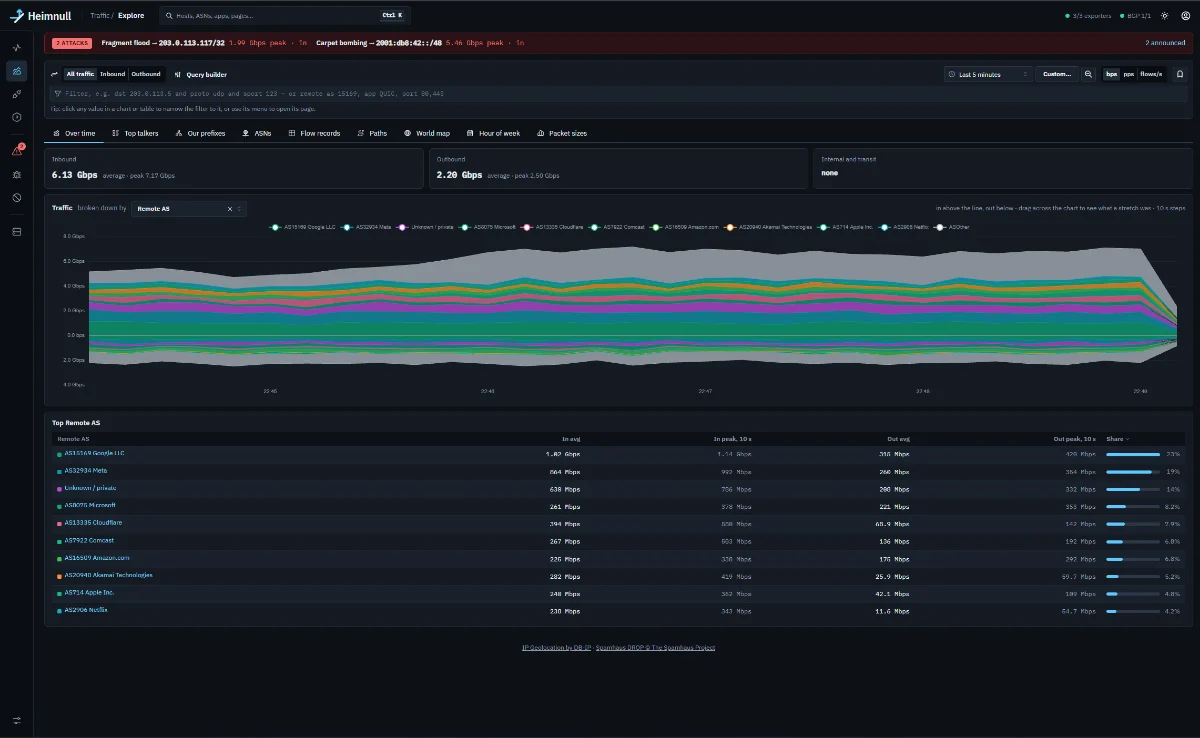
Task: Open the ASNs tab
Action: click(x=257, y=133)
